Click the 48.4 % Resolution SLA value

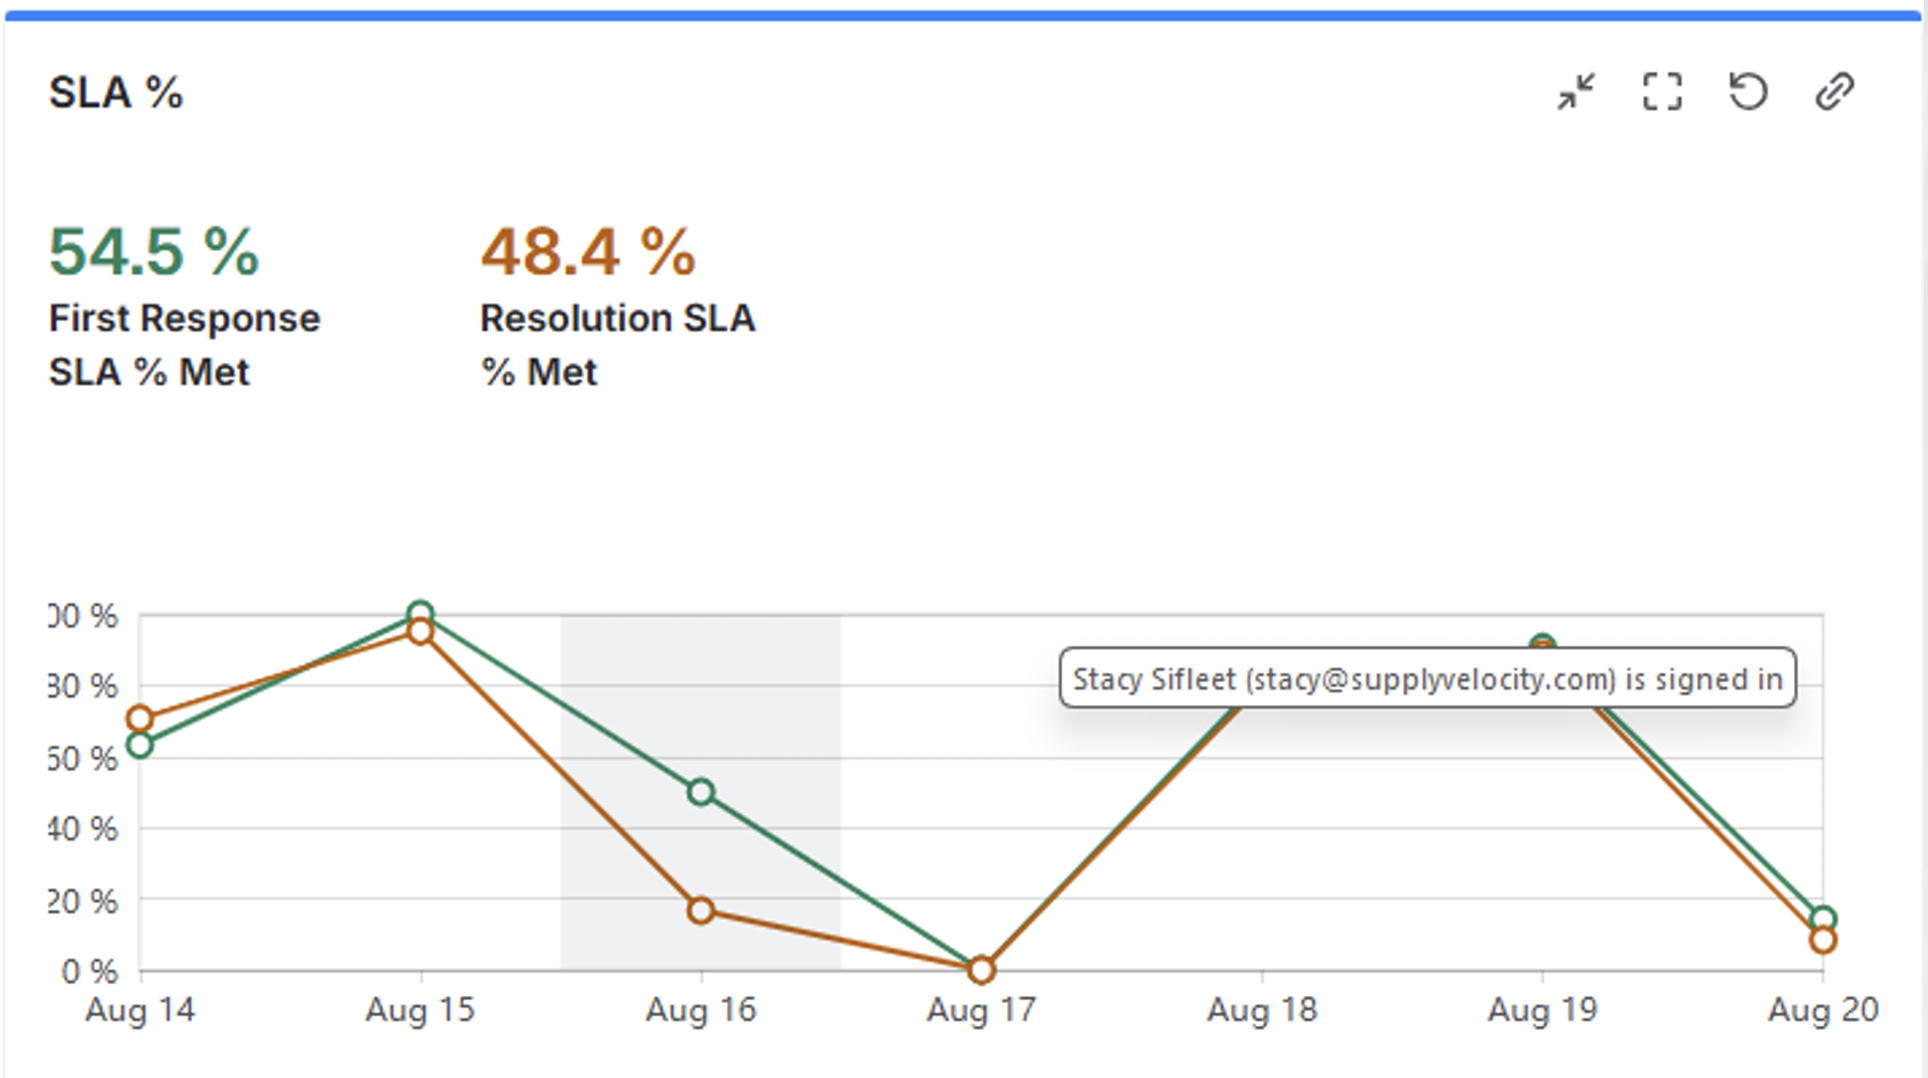tap(588, 251)
